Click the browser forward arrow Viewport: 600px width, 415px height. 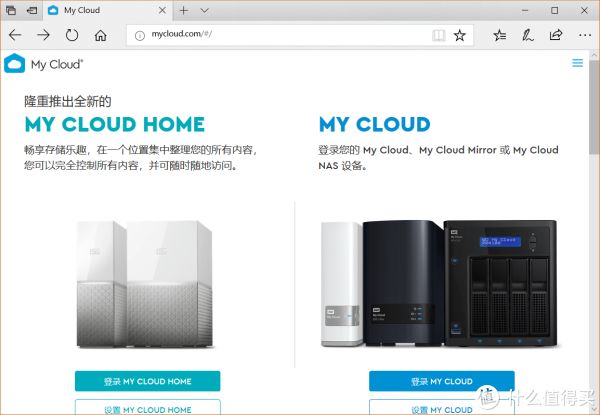[x=43, y=35]
